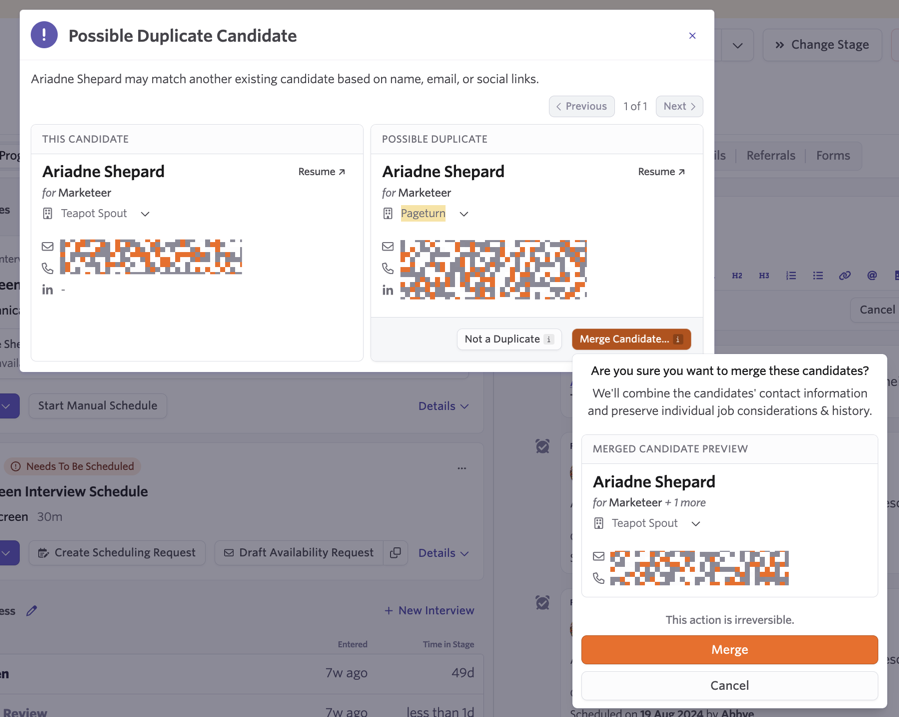Click phone icon in merged candidate preview
The width and height of the screenshot is (899, 717).
click(599, 578)
